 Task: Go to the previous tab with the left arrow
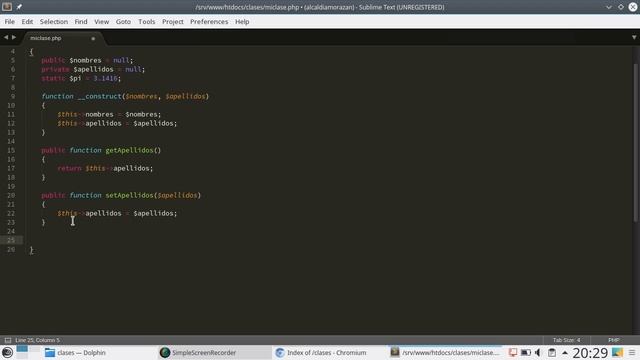coord(6,37)
